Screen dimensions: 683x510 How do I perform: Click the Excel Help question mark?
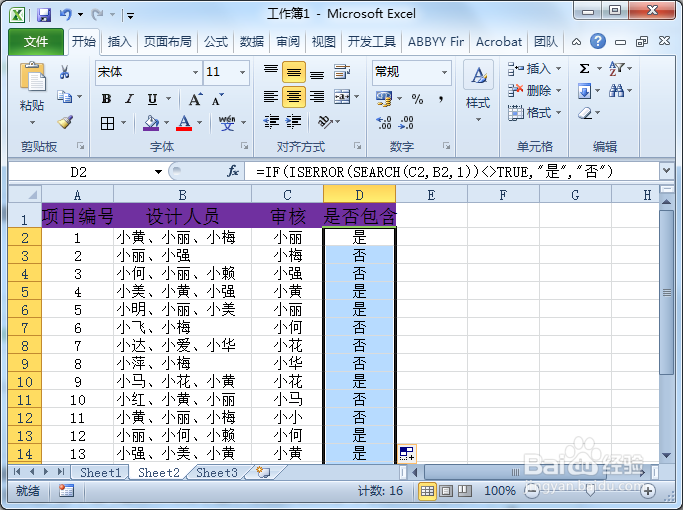coord(598,41)
